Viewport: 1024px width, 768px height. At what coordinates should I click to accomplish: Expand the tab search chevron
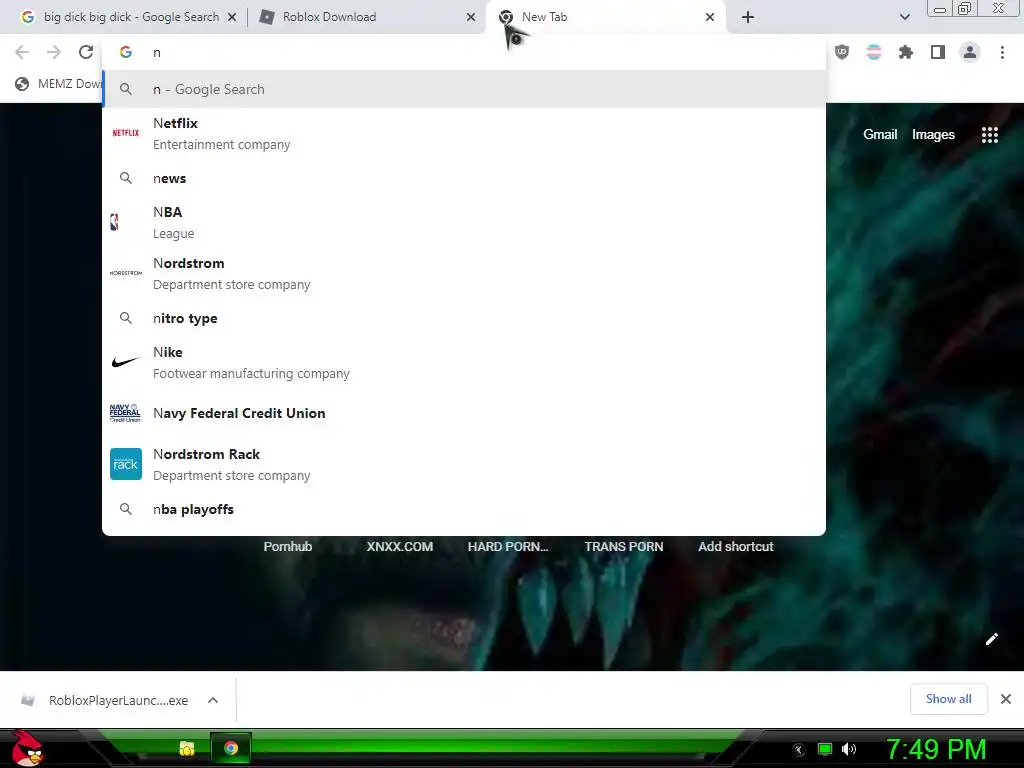click(x=904, y=17)
